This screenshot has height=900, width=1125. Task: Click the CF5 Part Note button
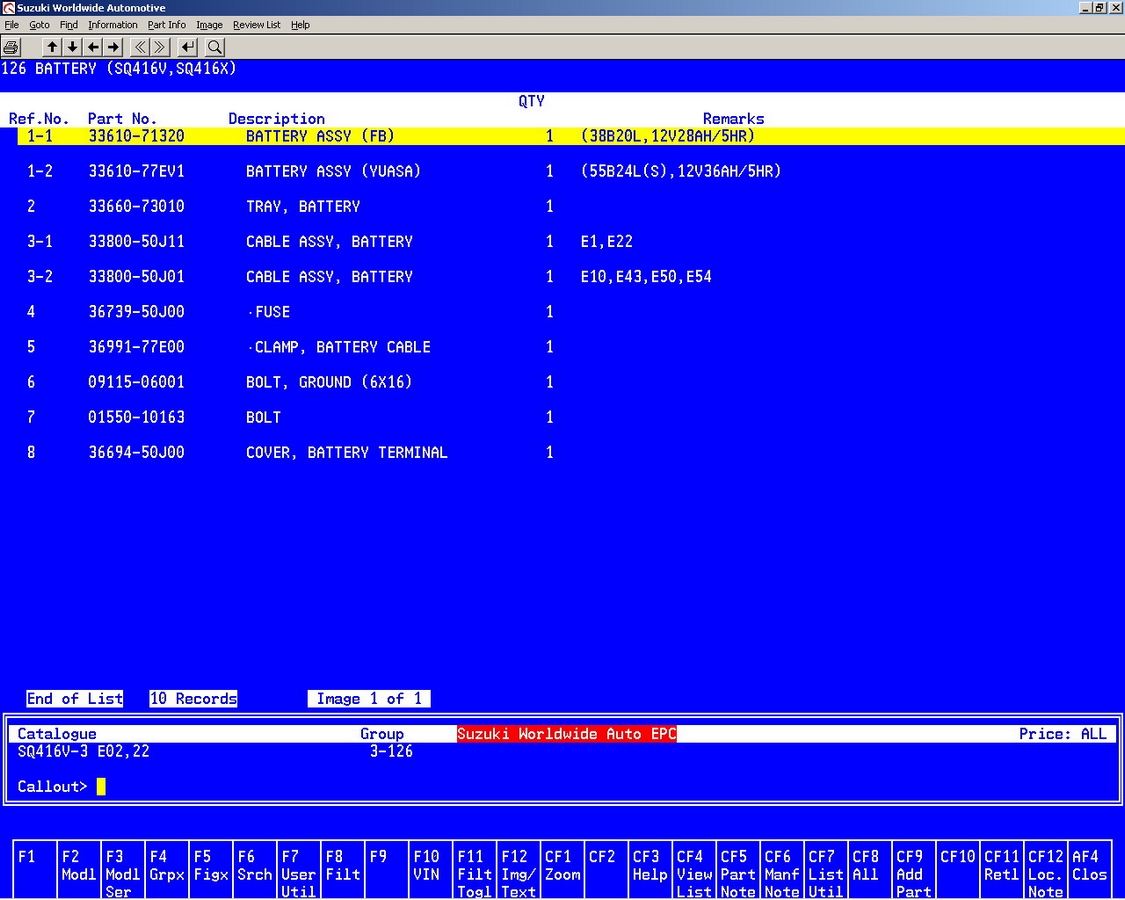pyautogui.click(x=738, y=869)
